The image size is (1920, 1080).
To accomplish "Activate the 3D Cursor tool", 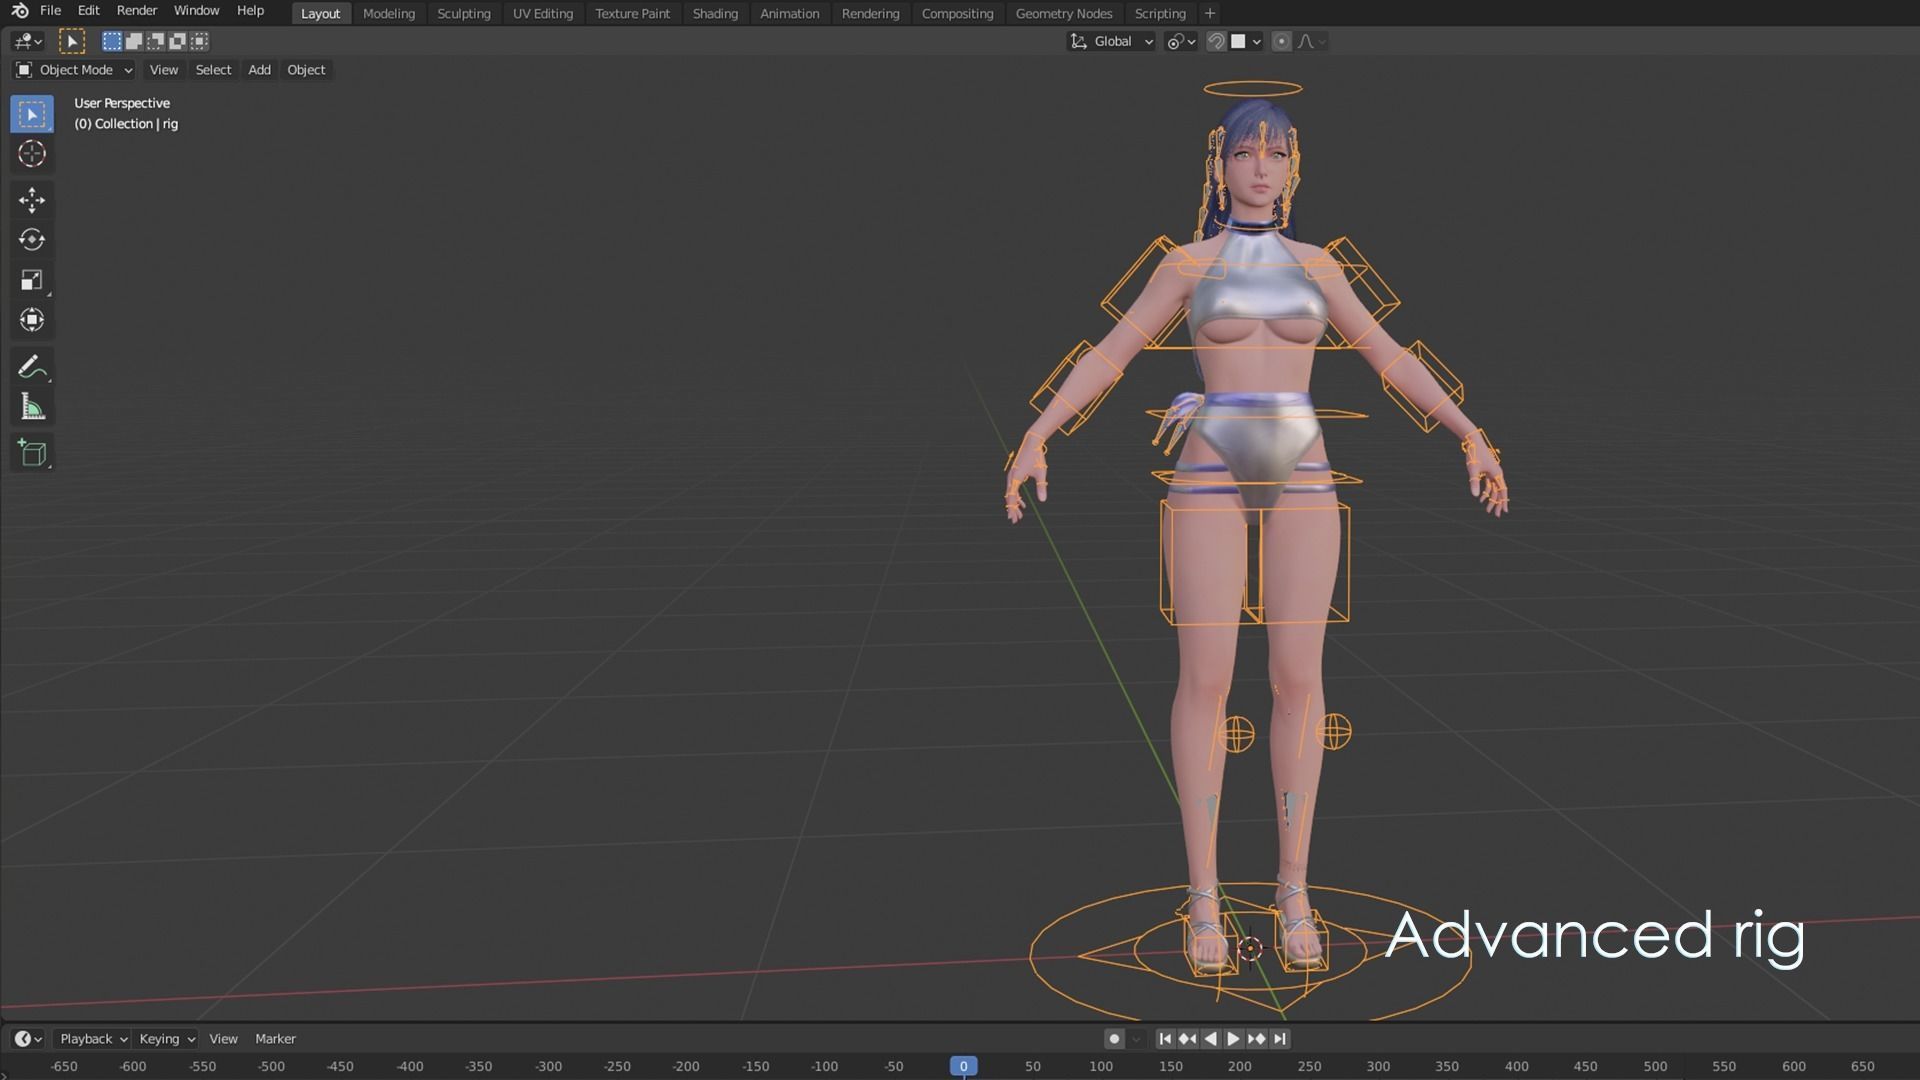I will point(32,154).
